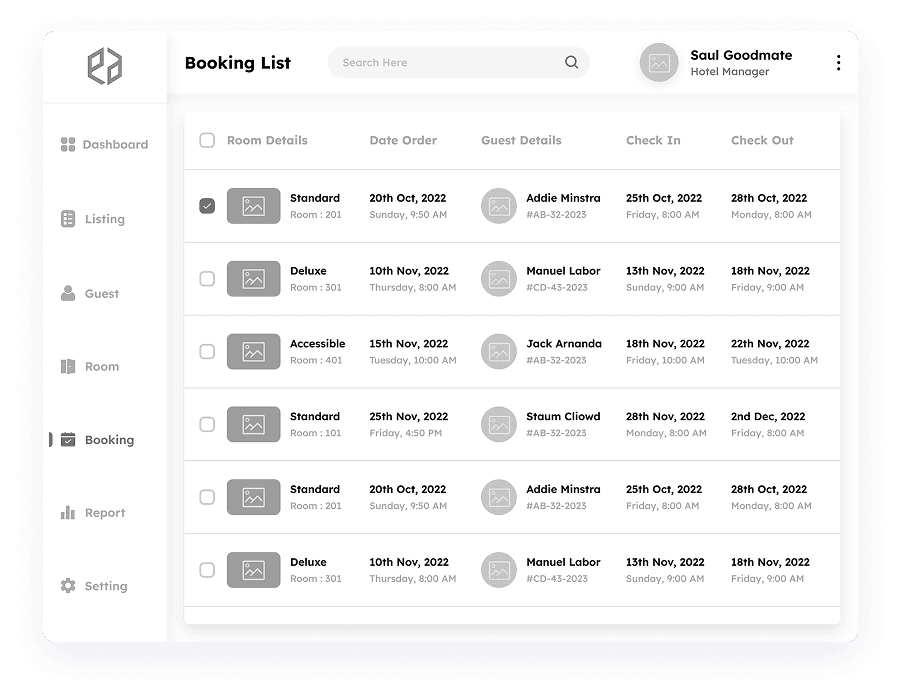
Task: Sort bookings by the Date Order column
Action: (x=403, y=140)
